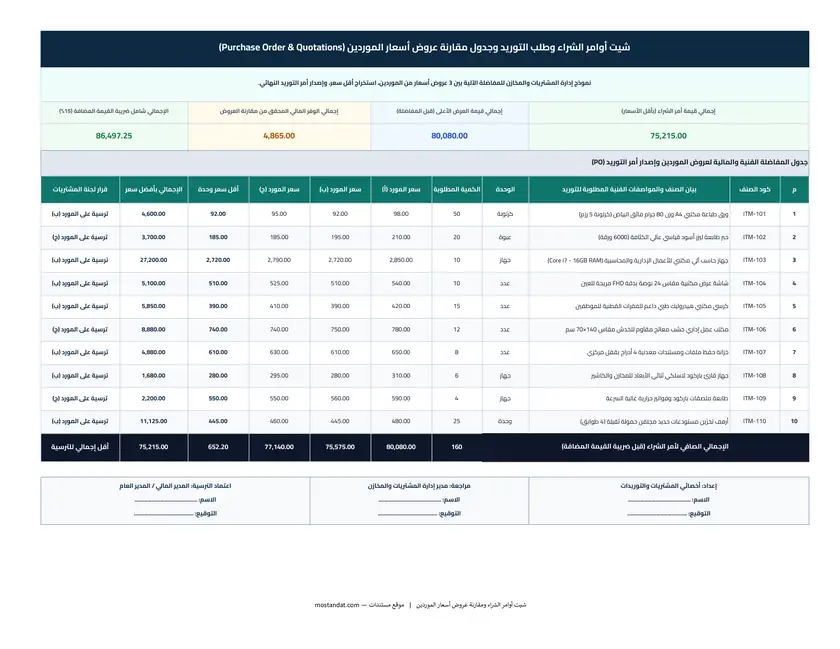The width and height of the screenshot is (840, 649).
Task: Click the total quantity value 160
Action: pyautogui.click(x=456, y=447)
